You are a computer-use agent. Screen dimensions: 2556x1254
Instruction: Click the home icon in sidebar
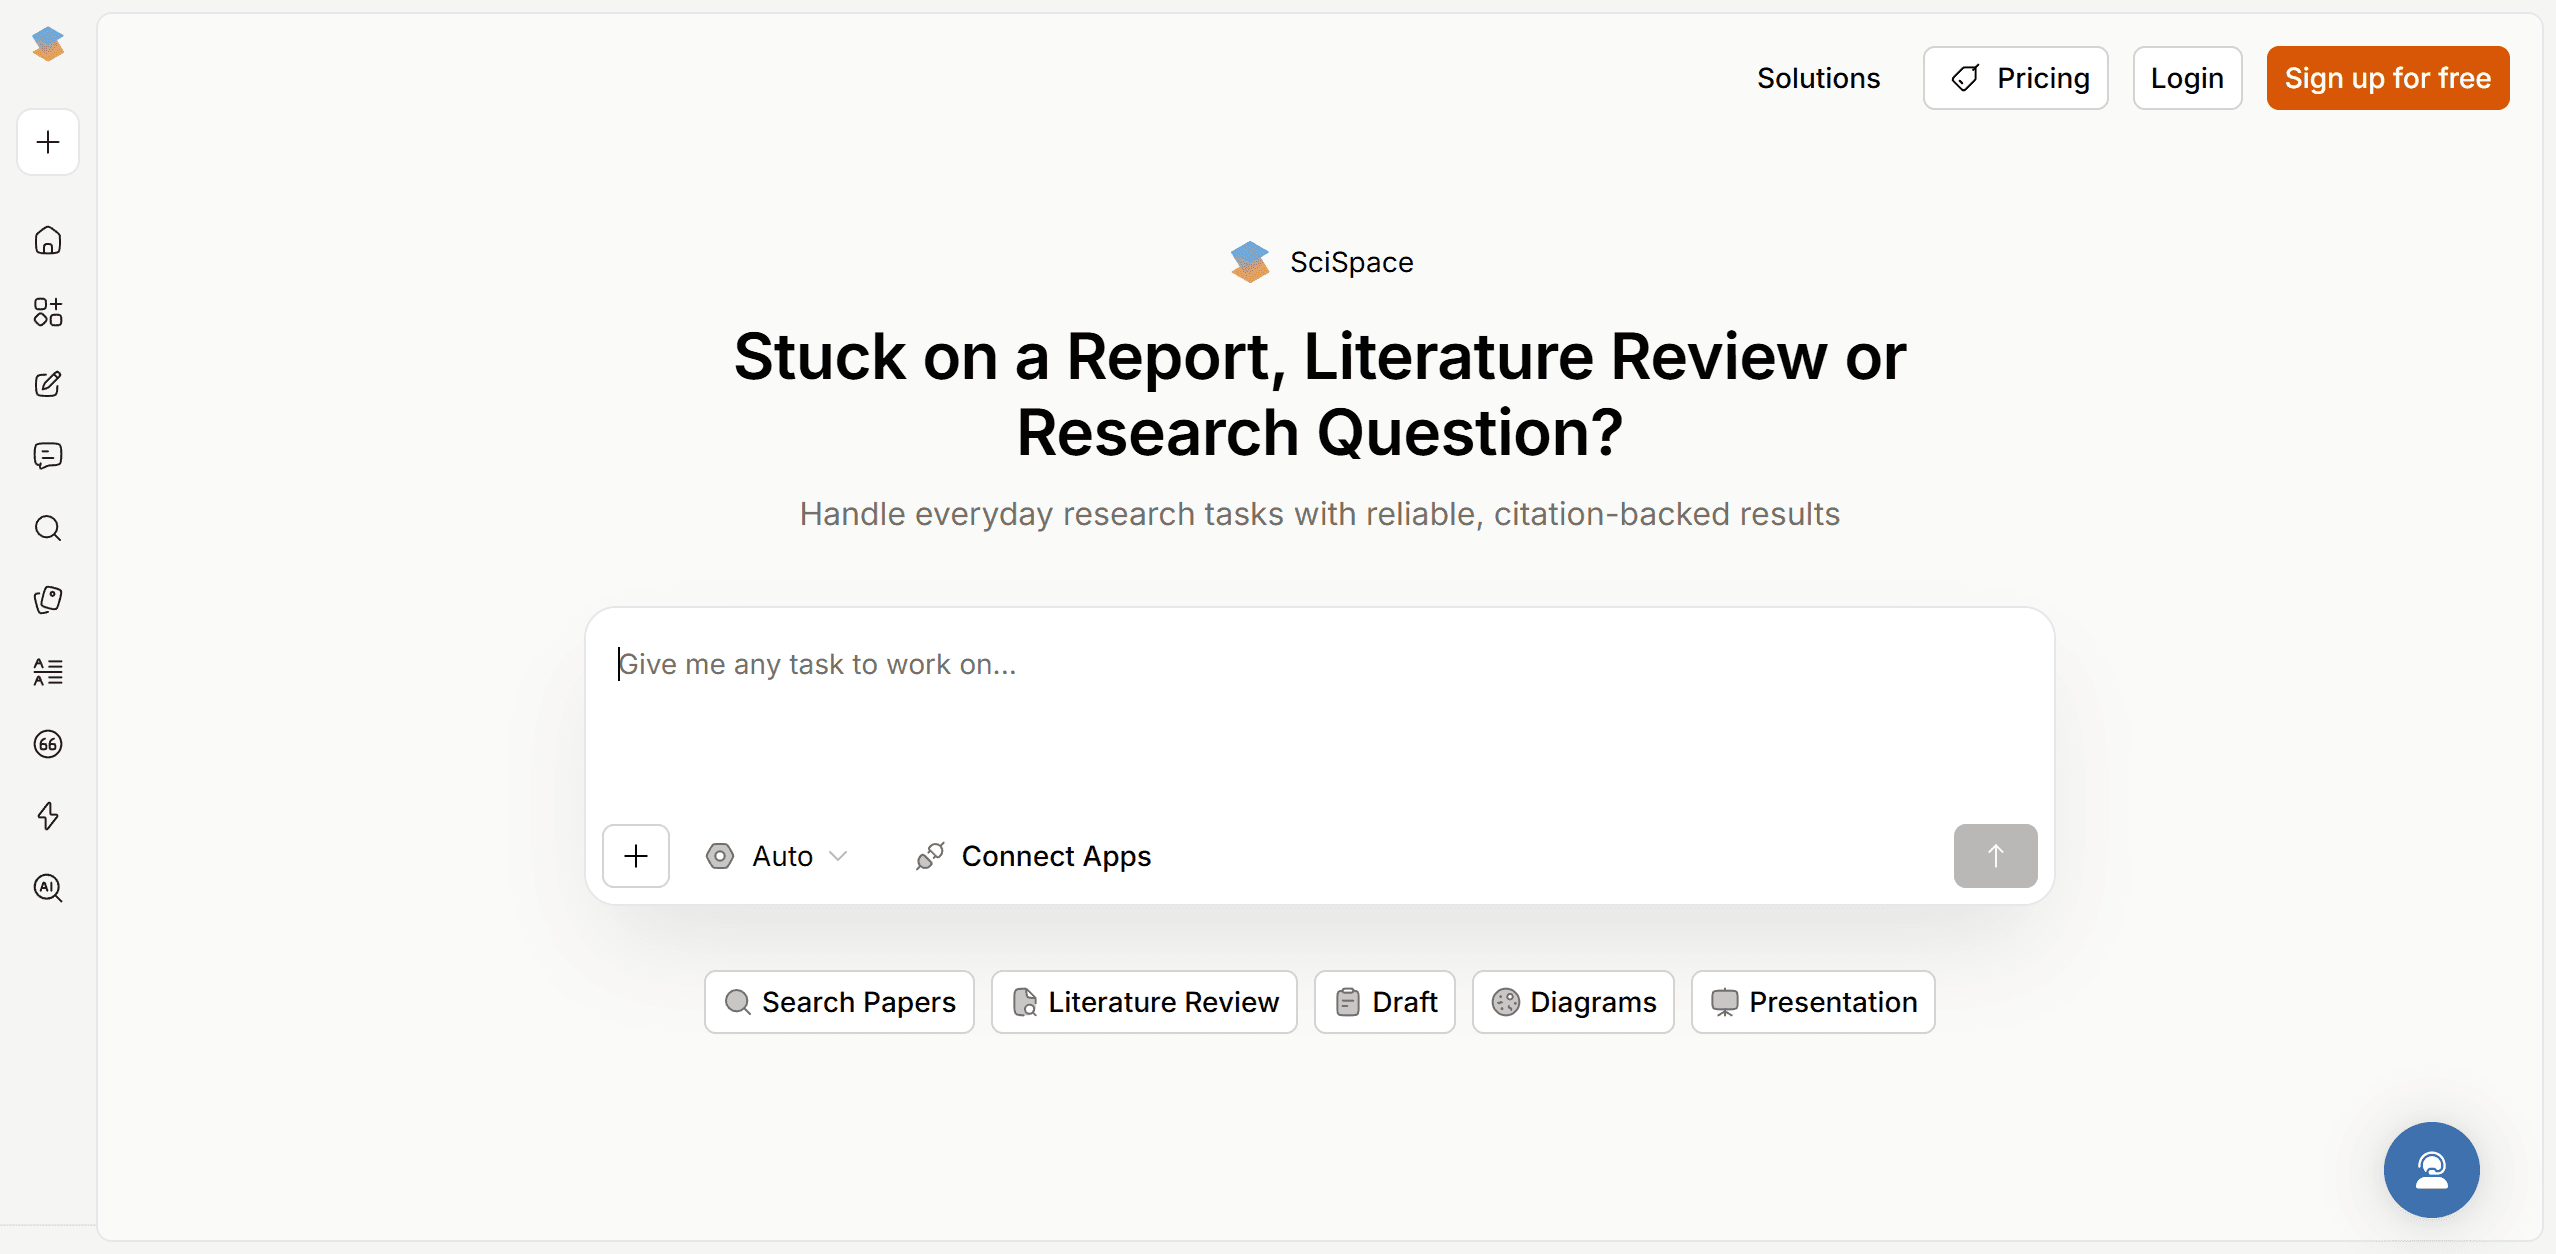pyautogui.click(x=48, y=241)
